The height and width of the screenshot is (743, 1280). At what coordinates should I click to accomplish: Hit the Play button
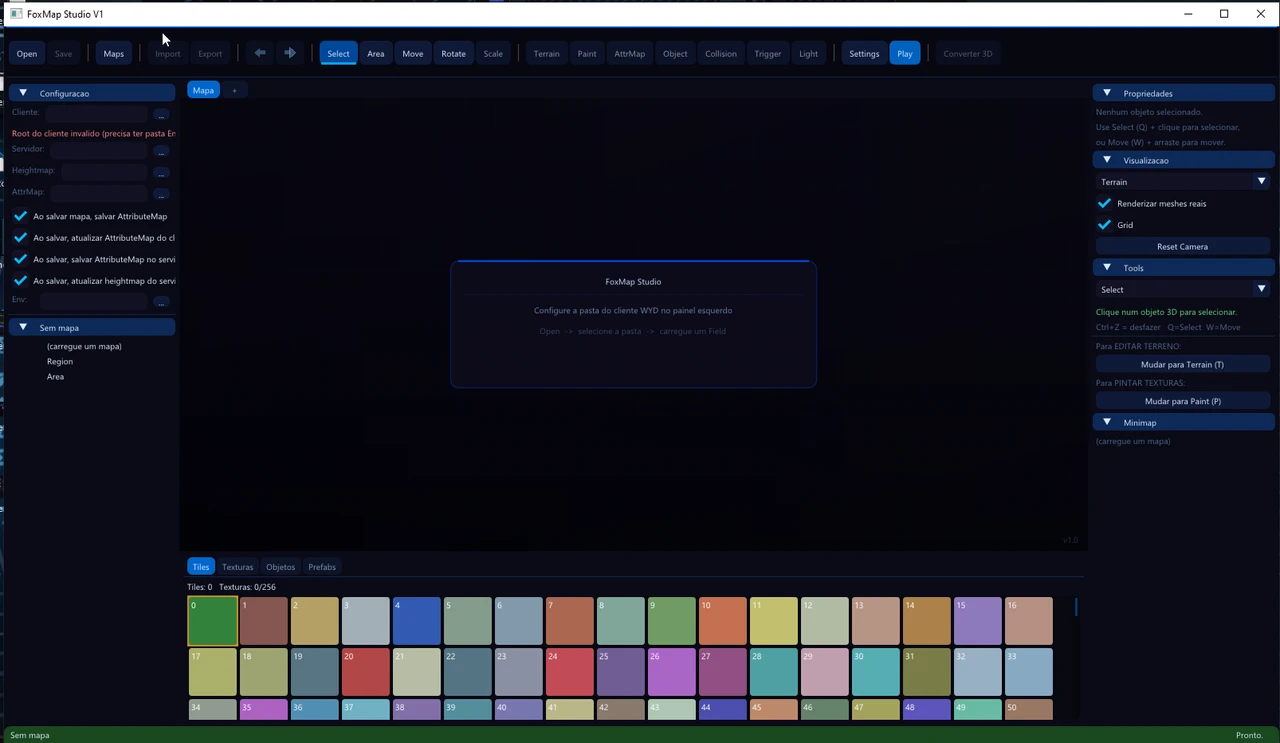(x=905, y=53)
